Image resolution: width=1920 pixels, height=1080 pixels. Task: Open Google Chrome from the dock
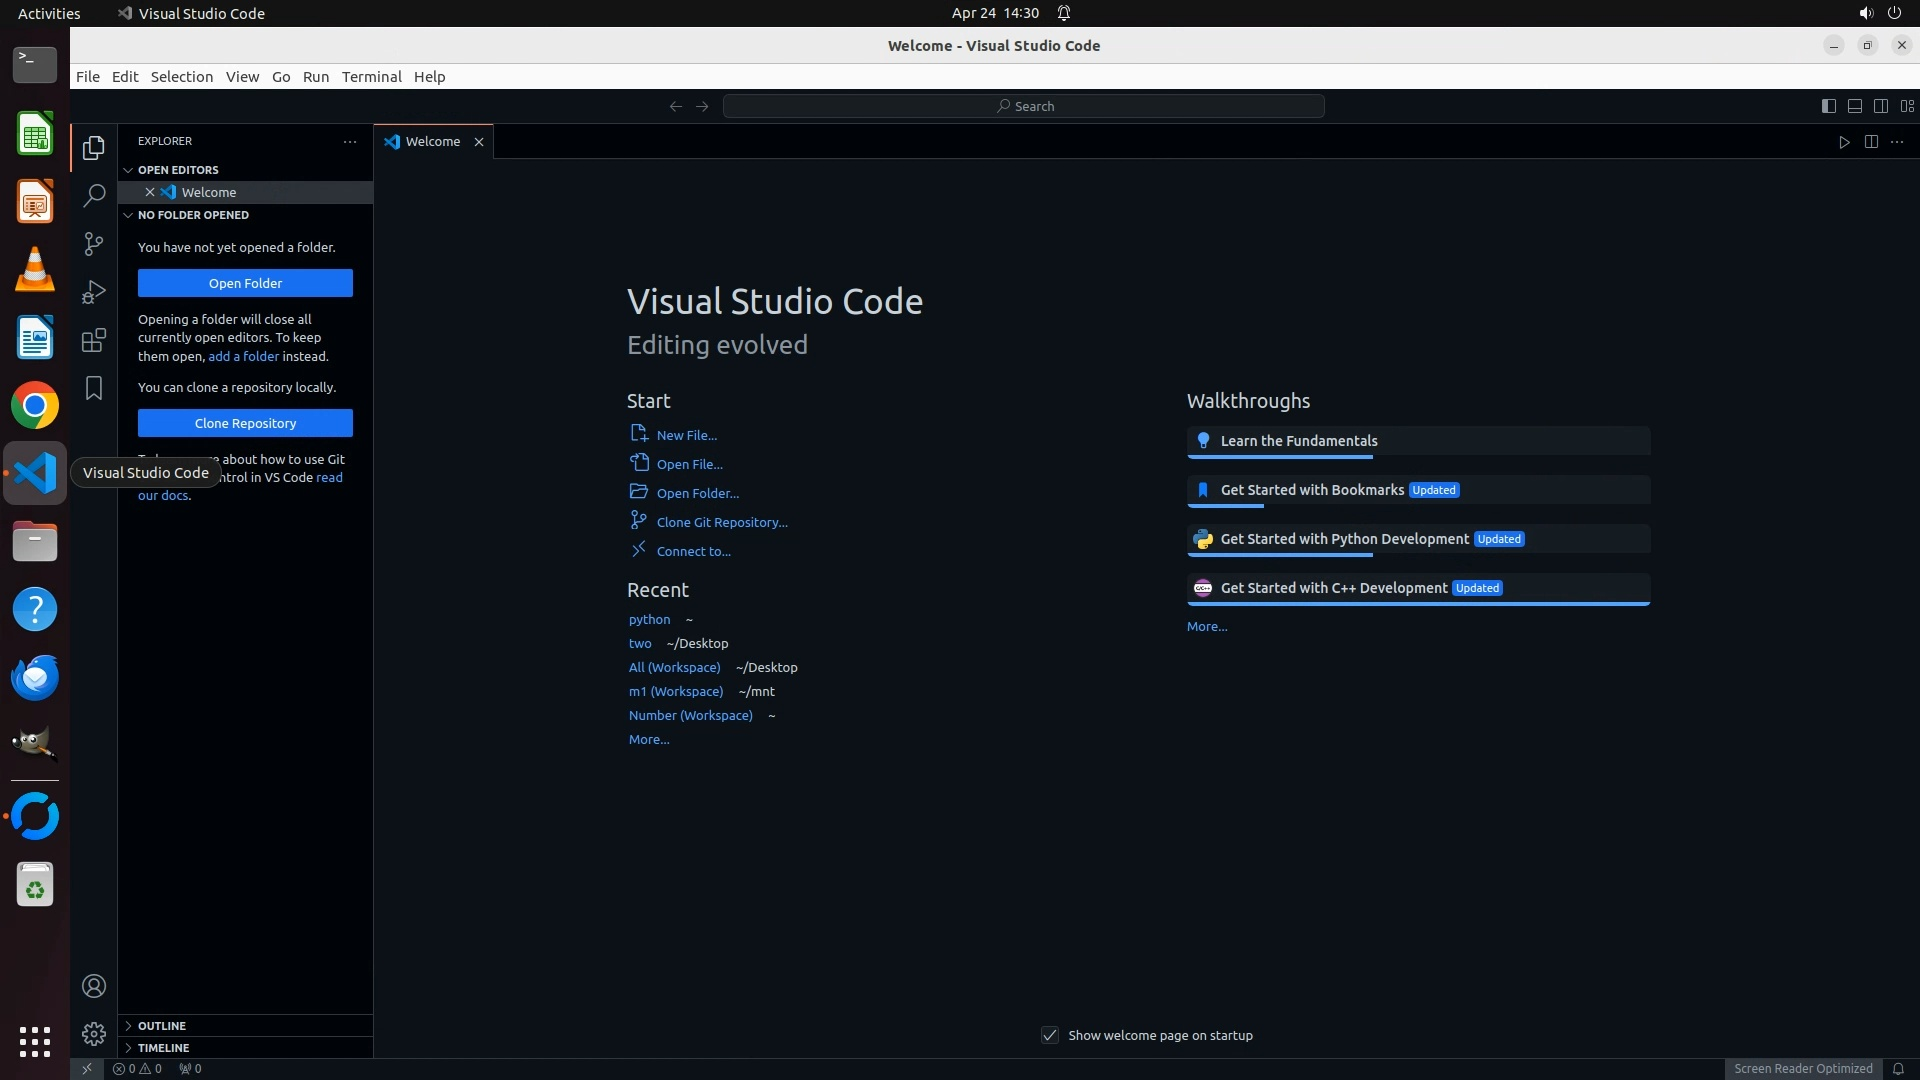coord(35,406)
